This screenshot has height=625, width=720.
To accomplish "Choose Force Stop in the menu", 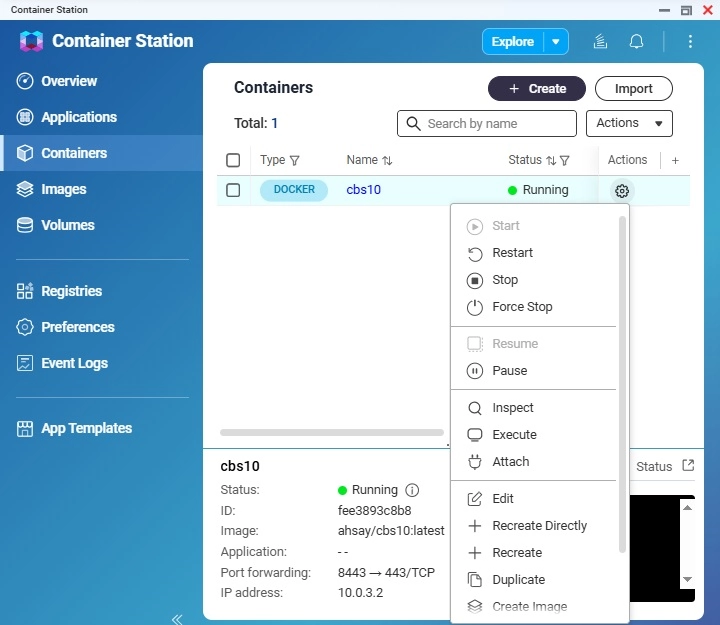I will [522, 307].
